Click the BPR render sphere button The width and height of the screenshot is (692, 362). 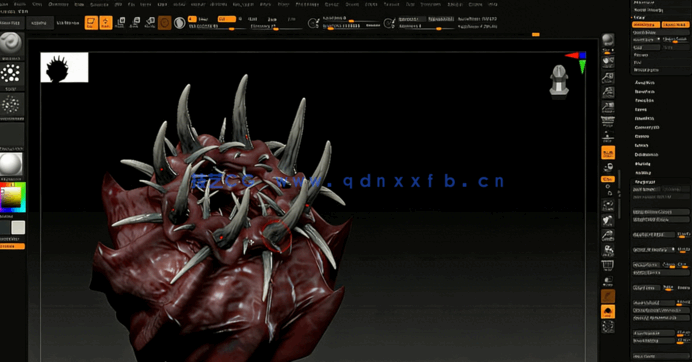tap(608, 40)
